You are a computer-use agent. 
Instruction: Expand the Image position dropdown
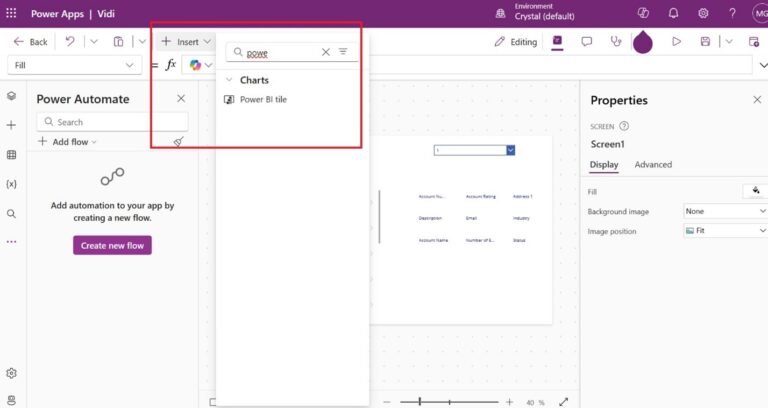coord(725,231)
